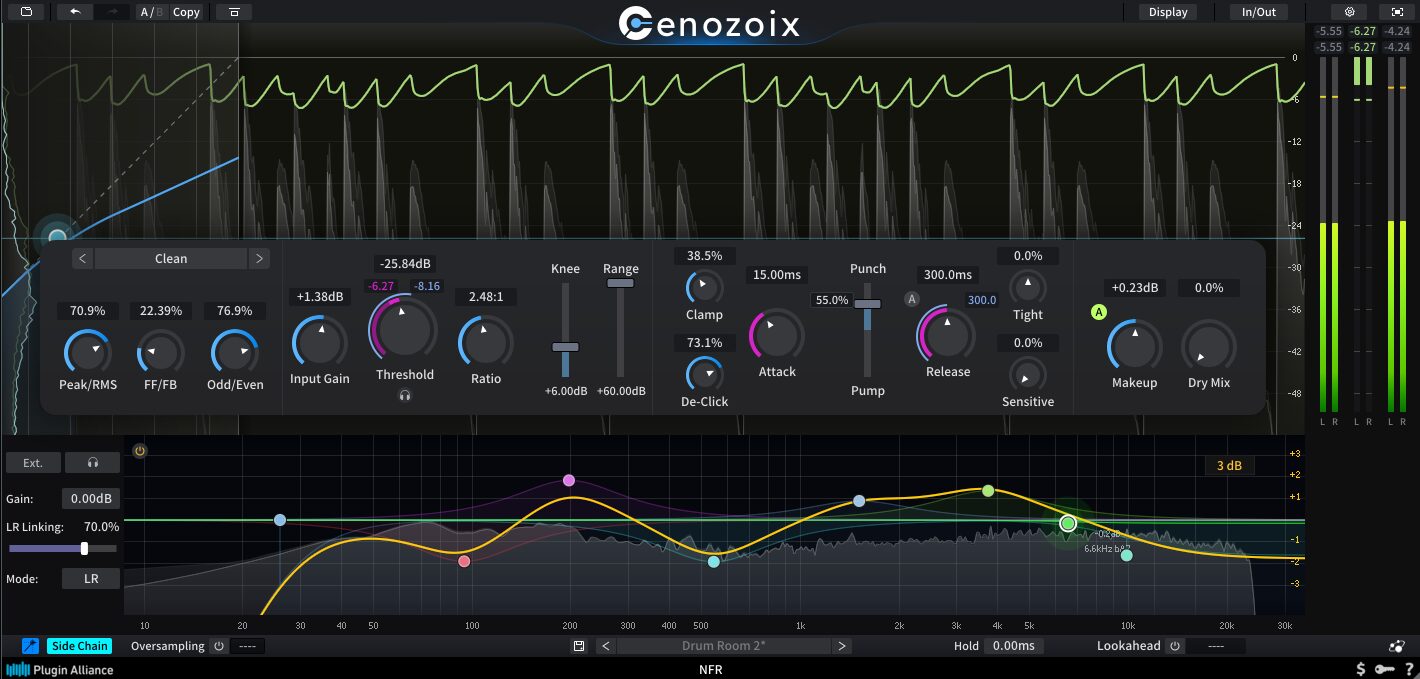
Task: Click the Release knob
Action: pos(946,335)
